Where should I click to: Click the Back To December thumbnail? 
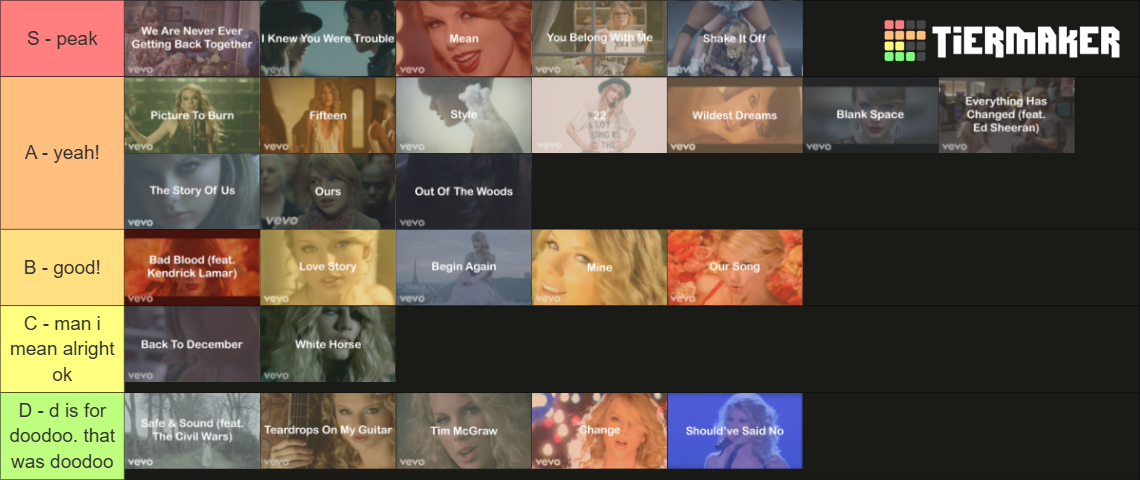tap(192, 344)
